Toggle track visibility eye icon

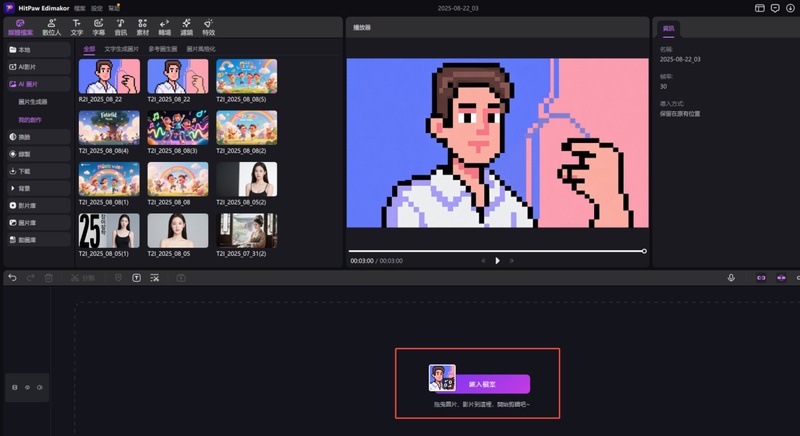(x=27, y=388)
